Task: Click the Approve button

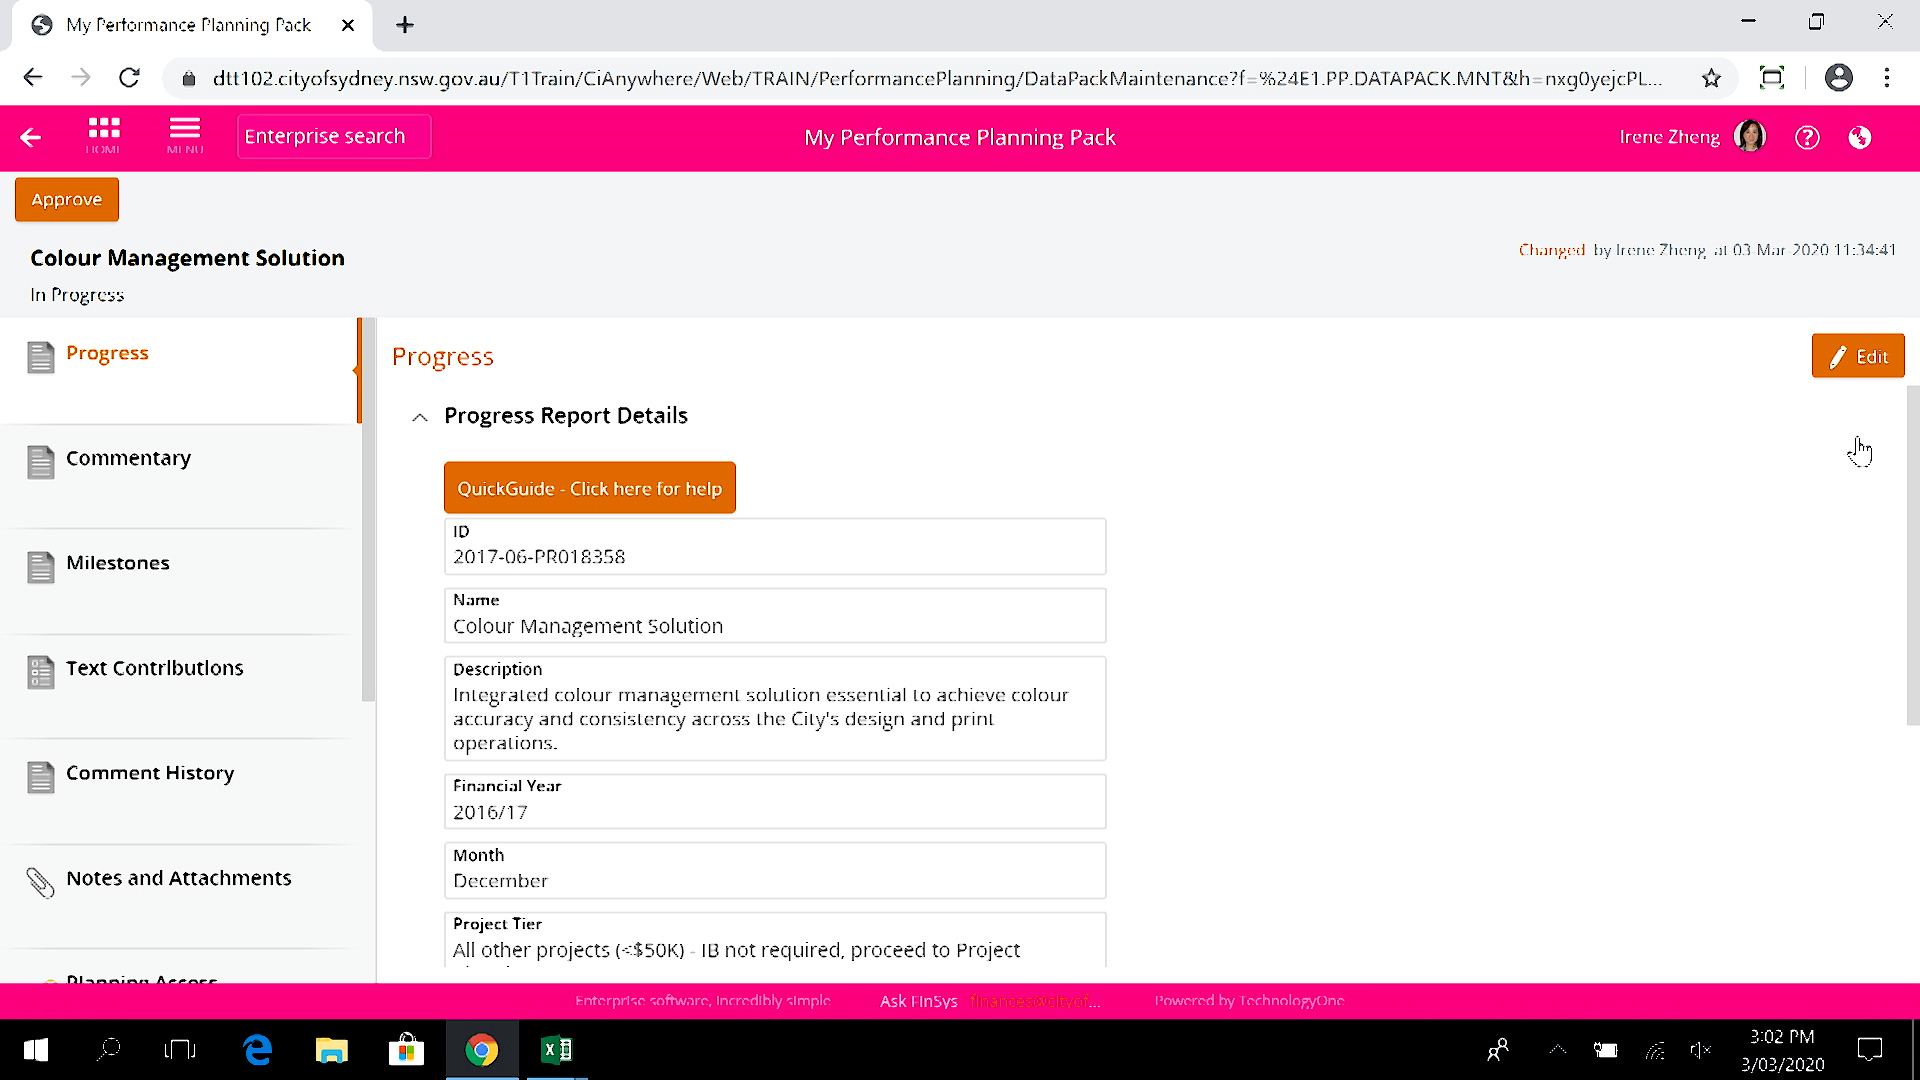Action: (x=66, y=199)
